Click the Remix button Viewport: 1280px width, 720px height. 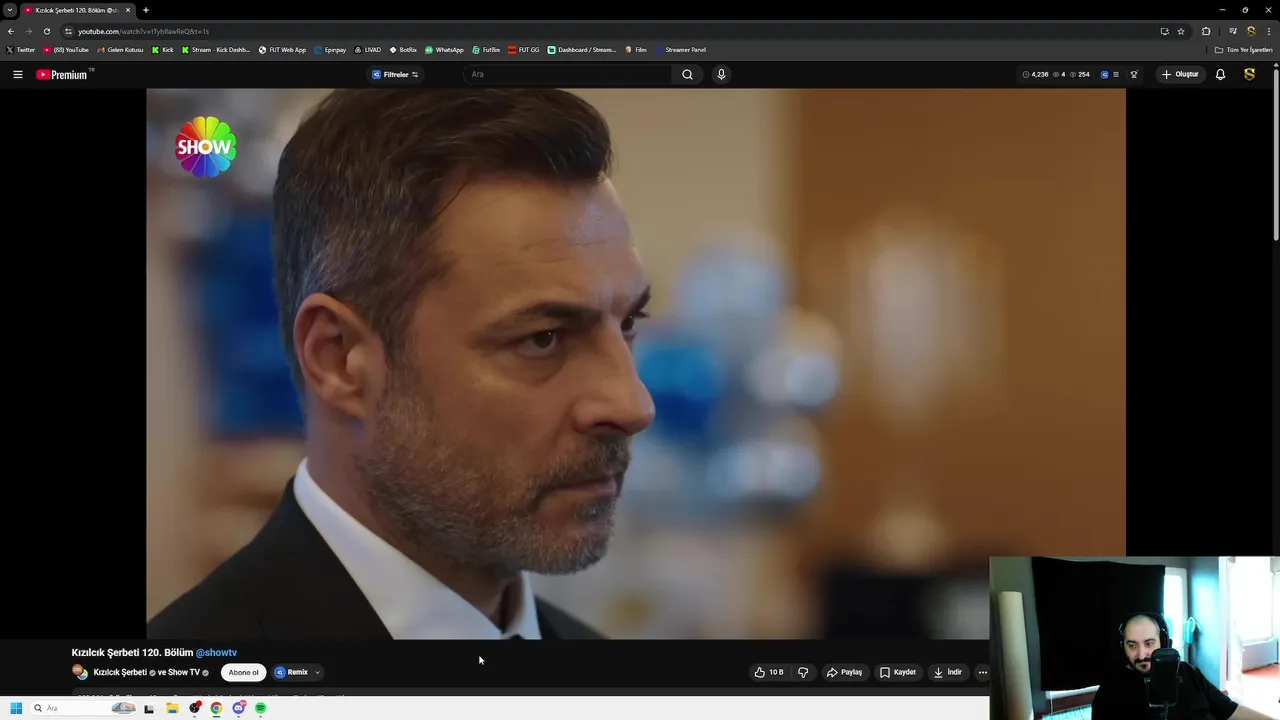click(x=291, y=672)
